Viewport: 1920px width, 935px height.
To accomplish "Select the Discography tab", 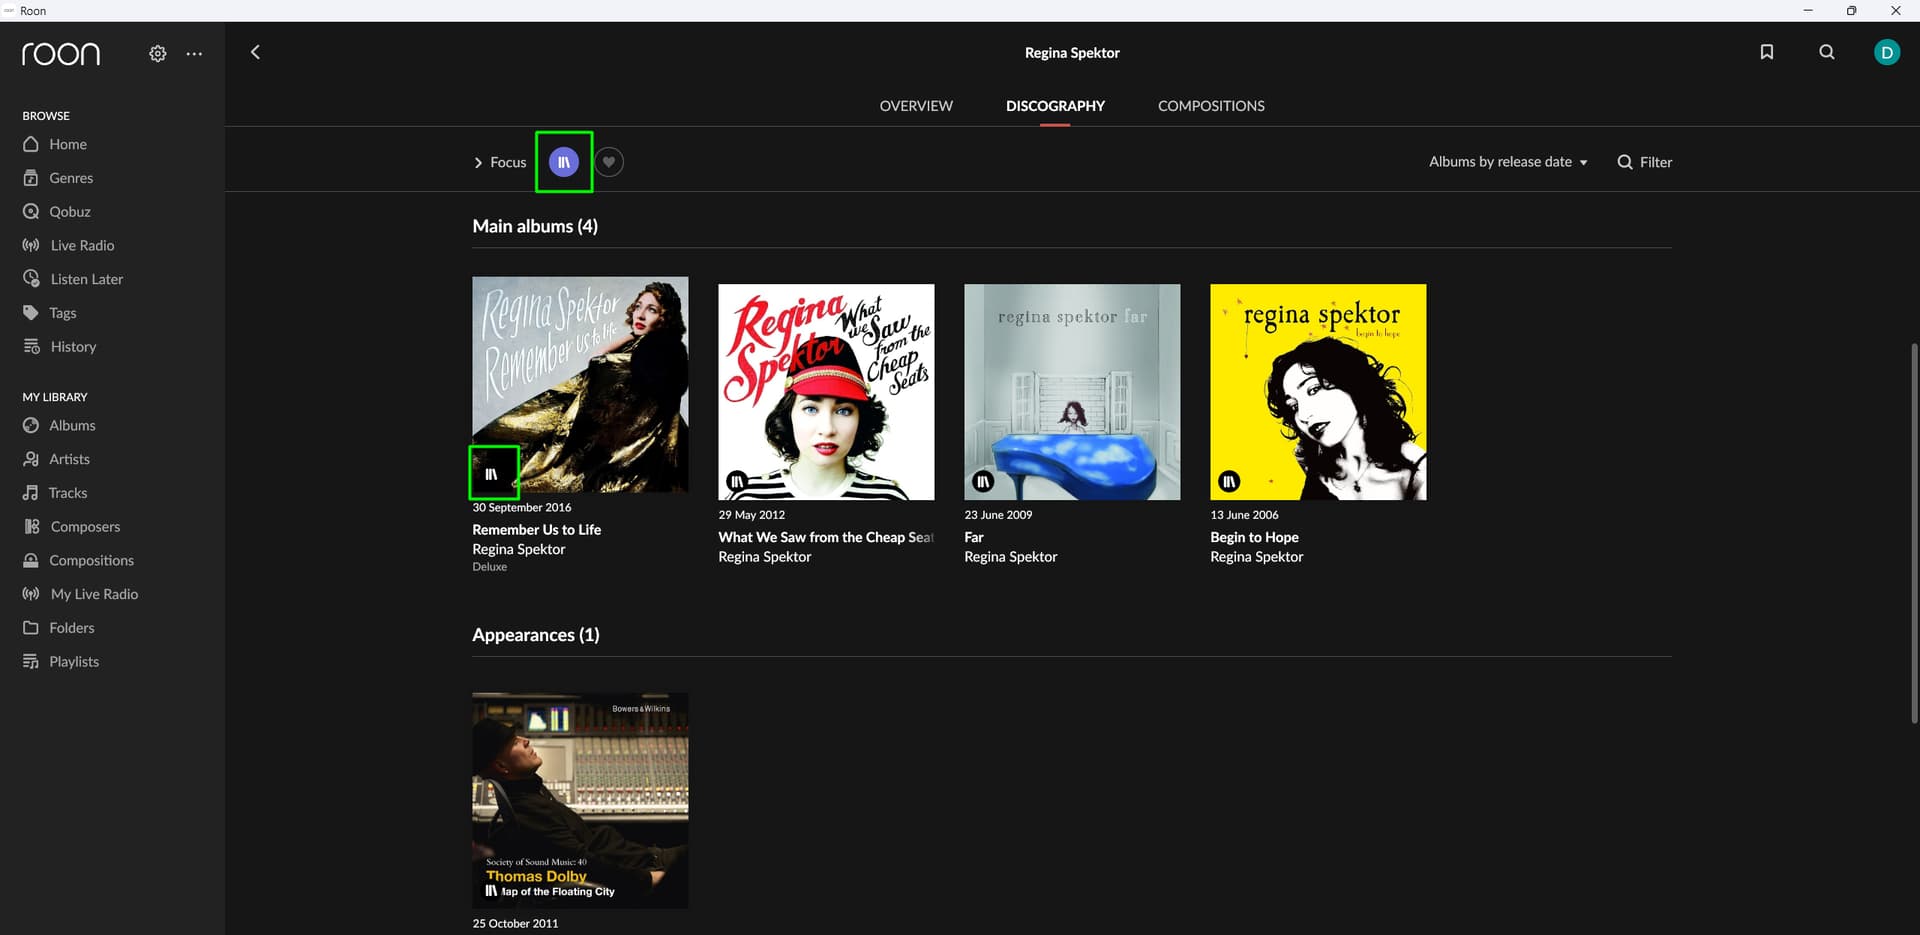I will [1055, 106].
